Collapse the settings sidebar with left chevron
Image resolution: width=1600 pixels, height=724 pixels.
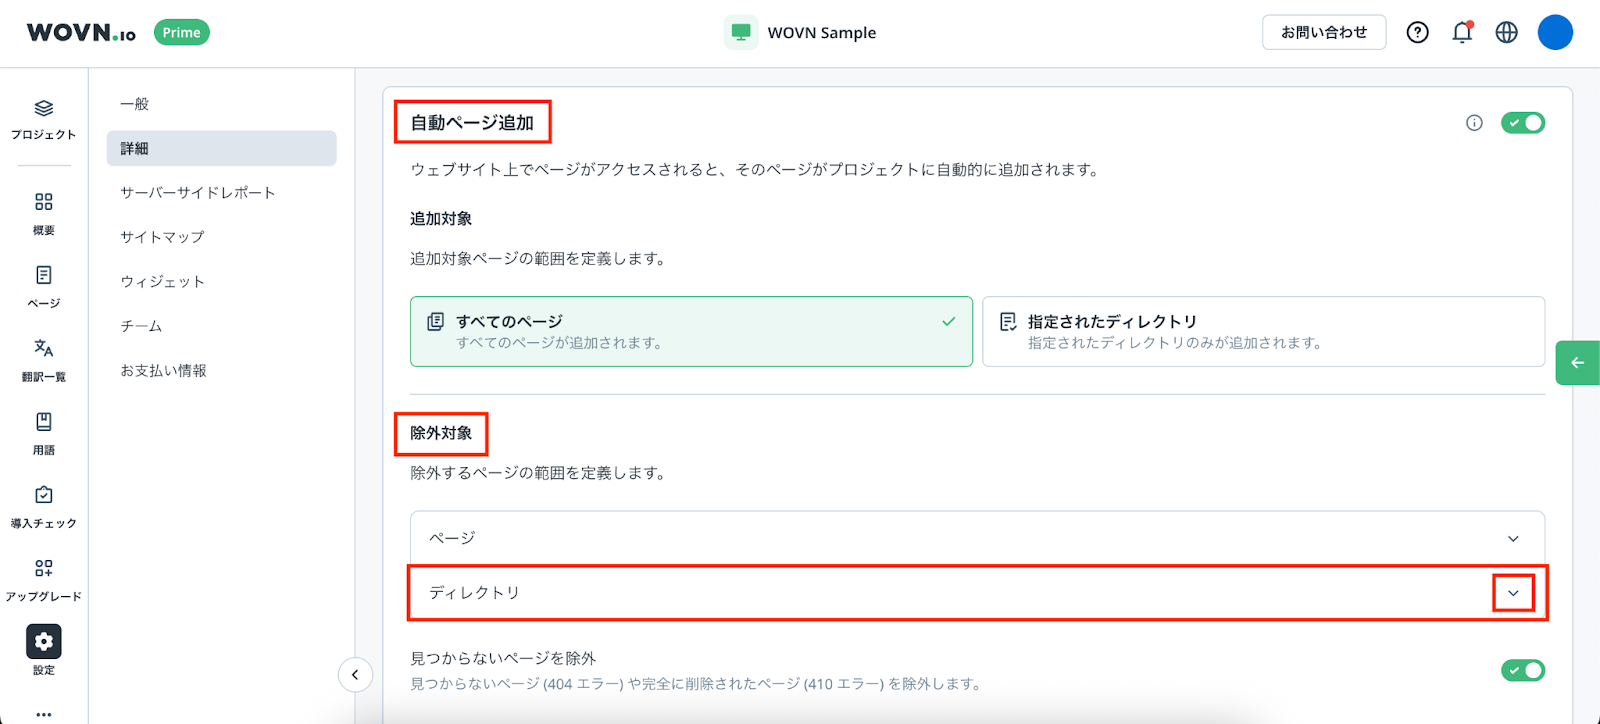tap(355, 675)
